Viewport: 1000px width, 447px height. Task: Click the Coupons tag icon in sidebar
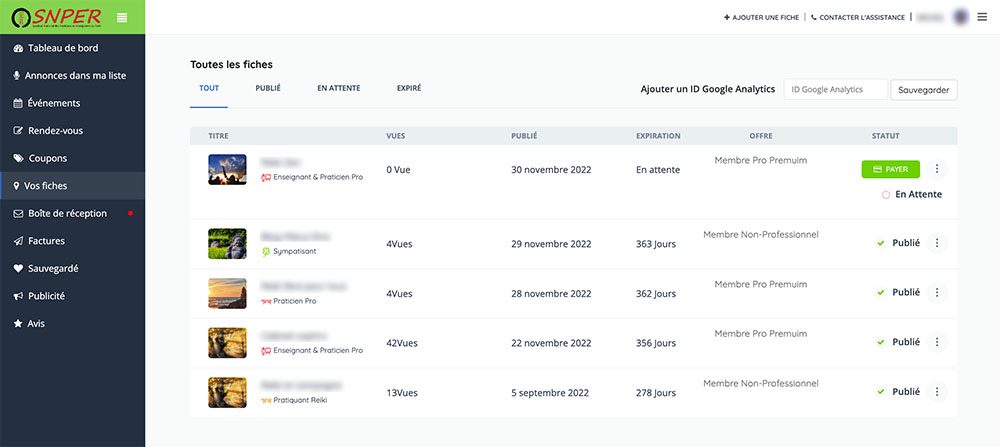click(18, 158)
